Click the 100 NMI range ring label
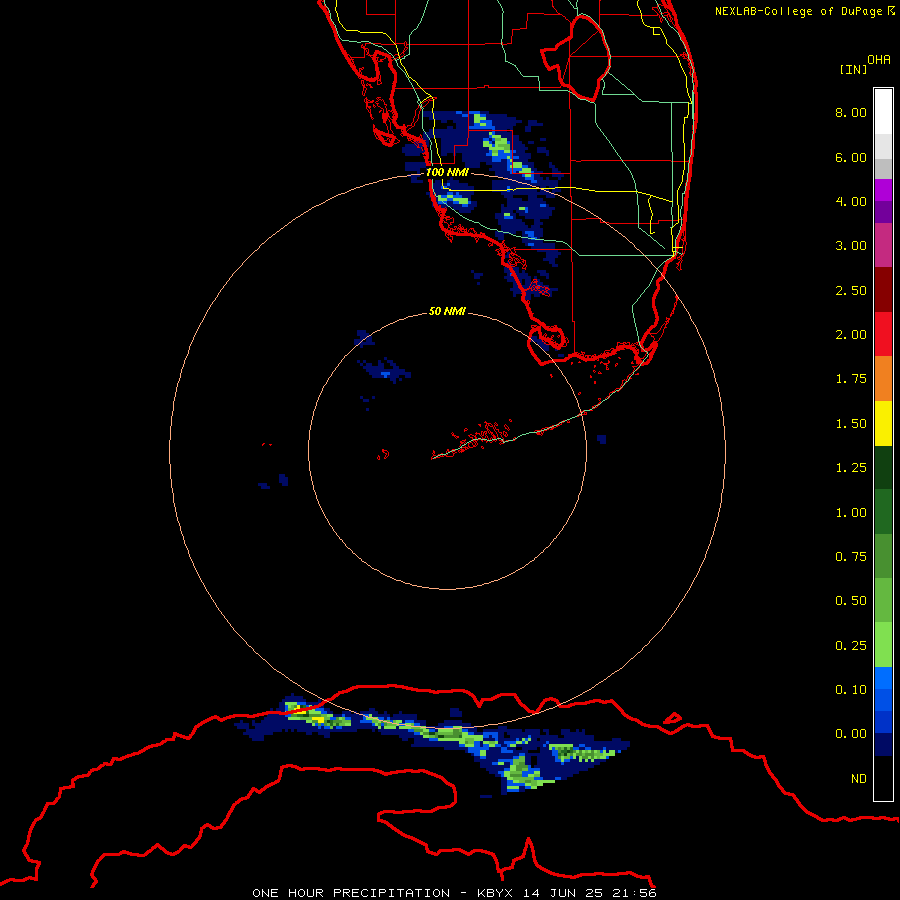The width and height of the screenshot is (900, 900). 447,172
